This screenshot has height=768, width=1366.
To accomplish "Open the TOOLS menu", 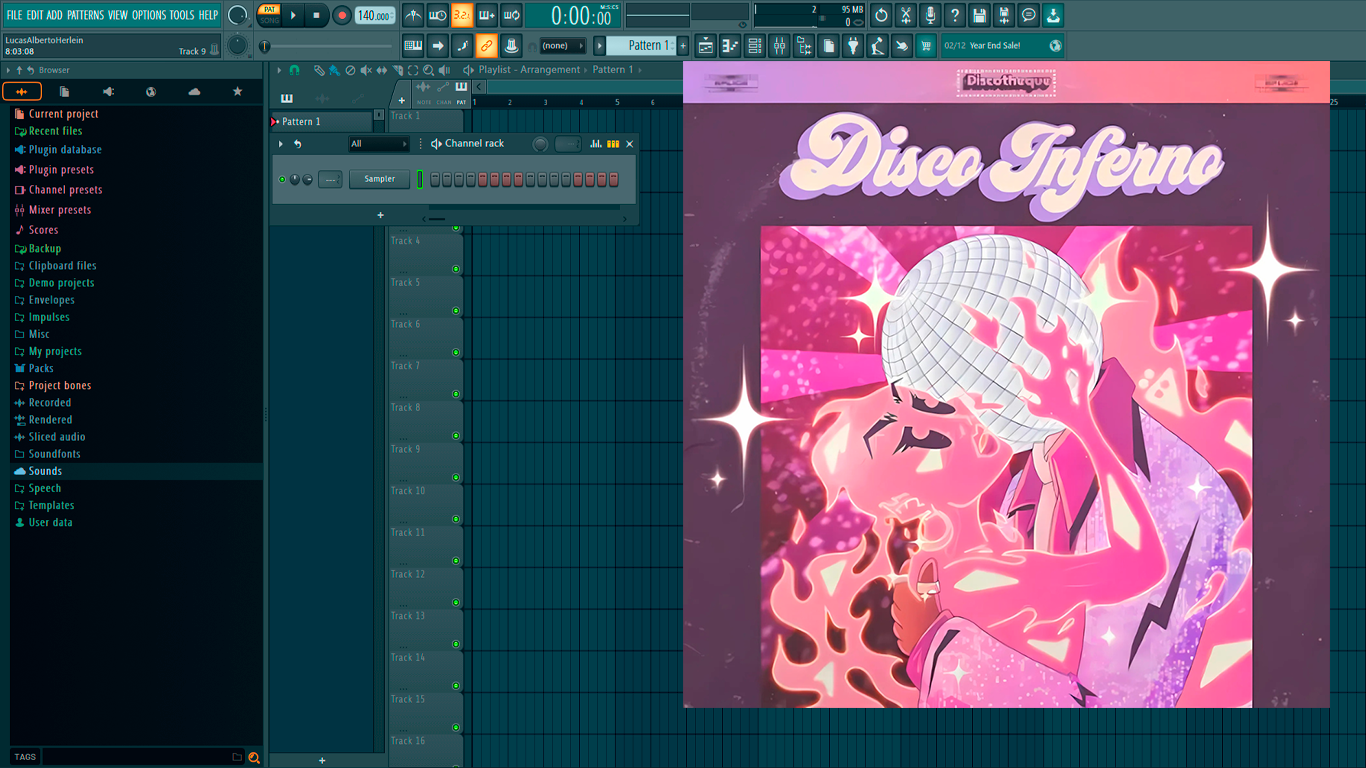I will pos(182,15).
